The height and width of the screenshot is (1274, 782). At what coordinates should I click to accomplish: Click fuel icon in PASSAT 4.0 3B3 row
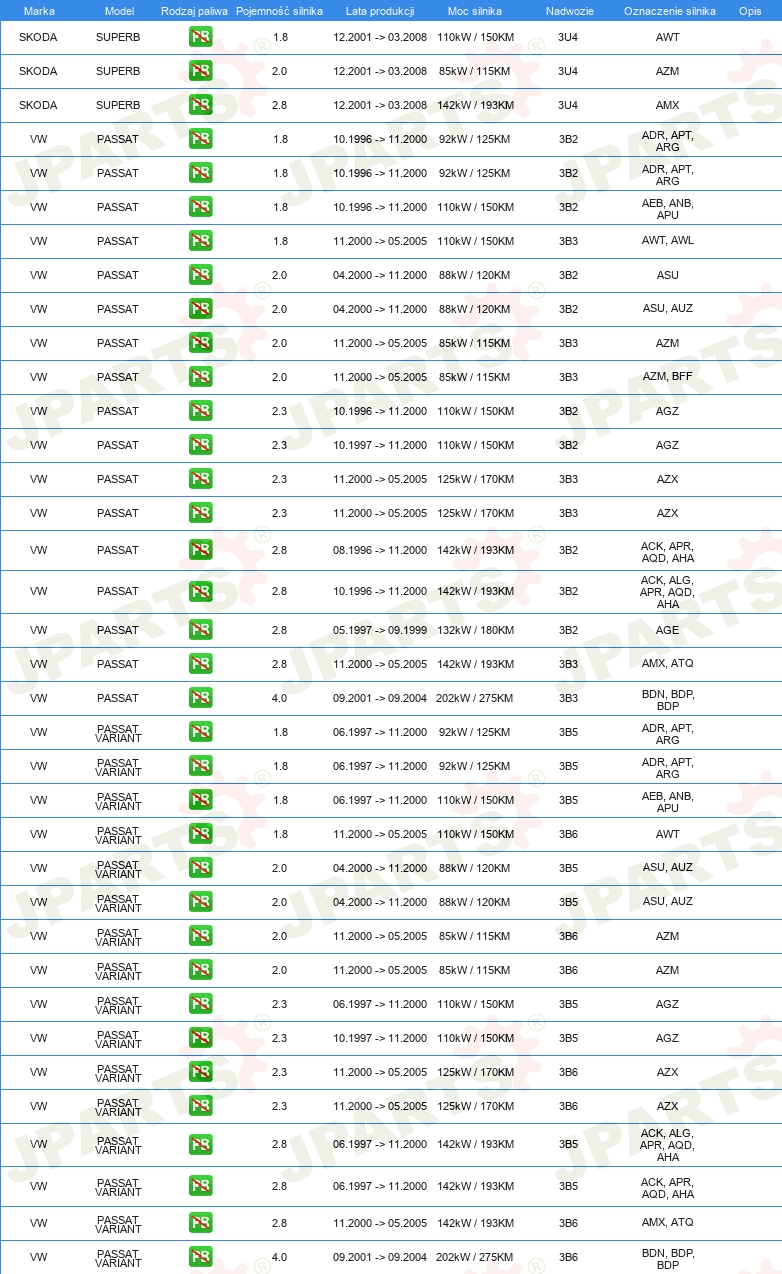(x=200, y=698)
